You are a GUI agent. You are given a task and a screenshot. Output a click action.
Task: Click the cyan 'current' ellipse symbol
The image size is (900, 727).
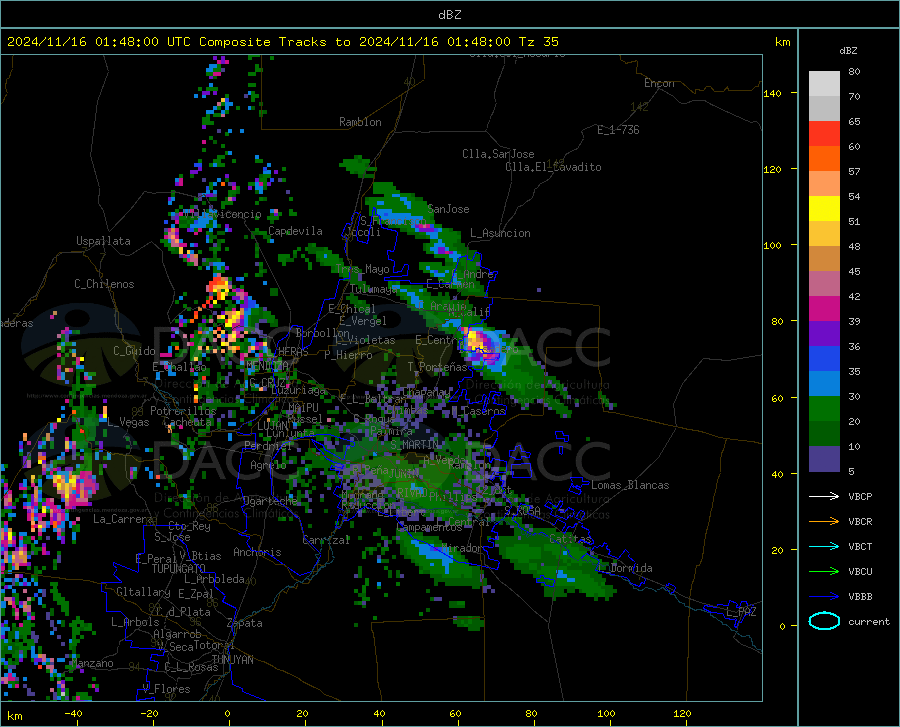pyautogui.click(x=824, y=621)
